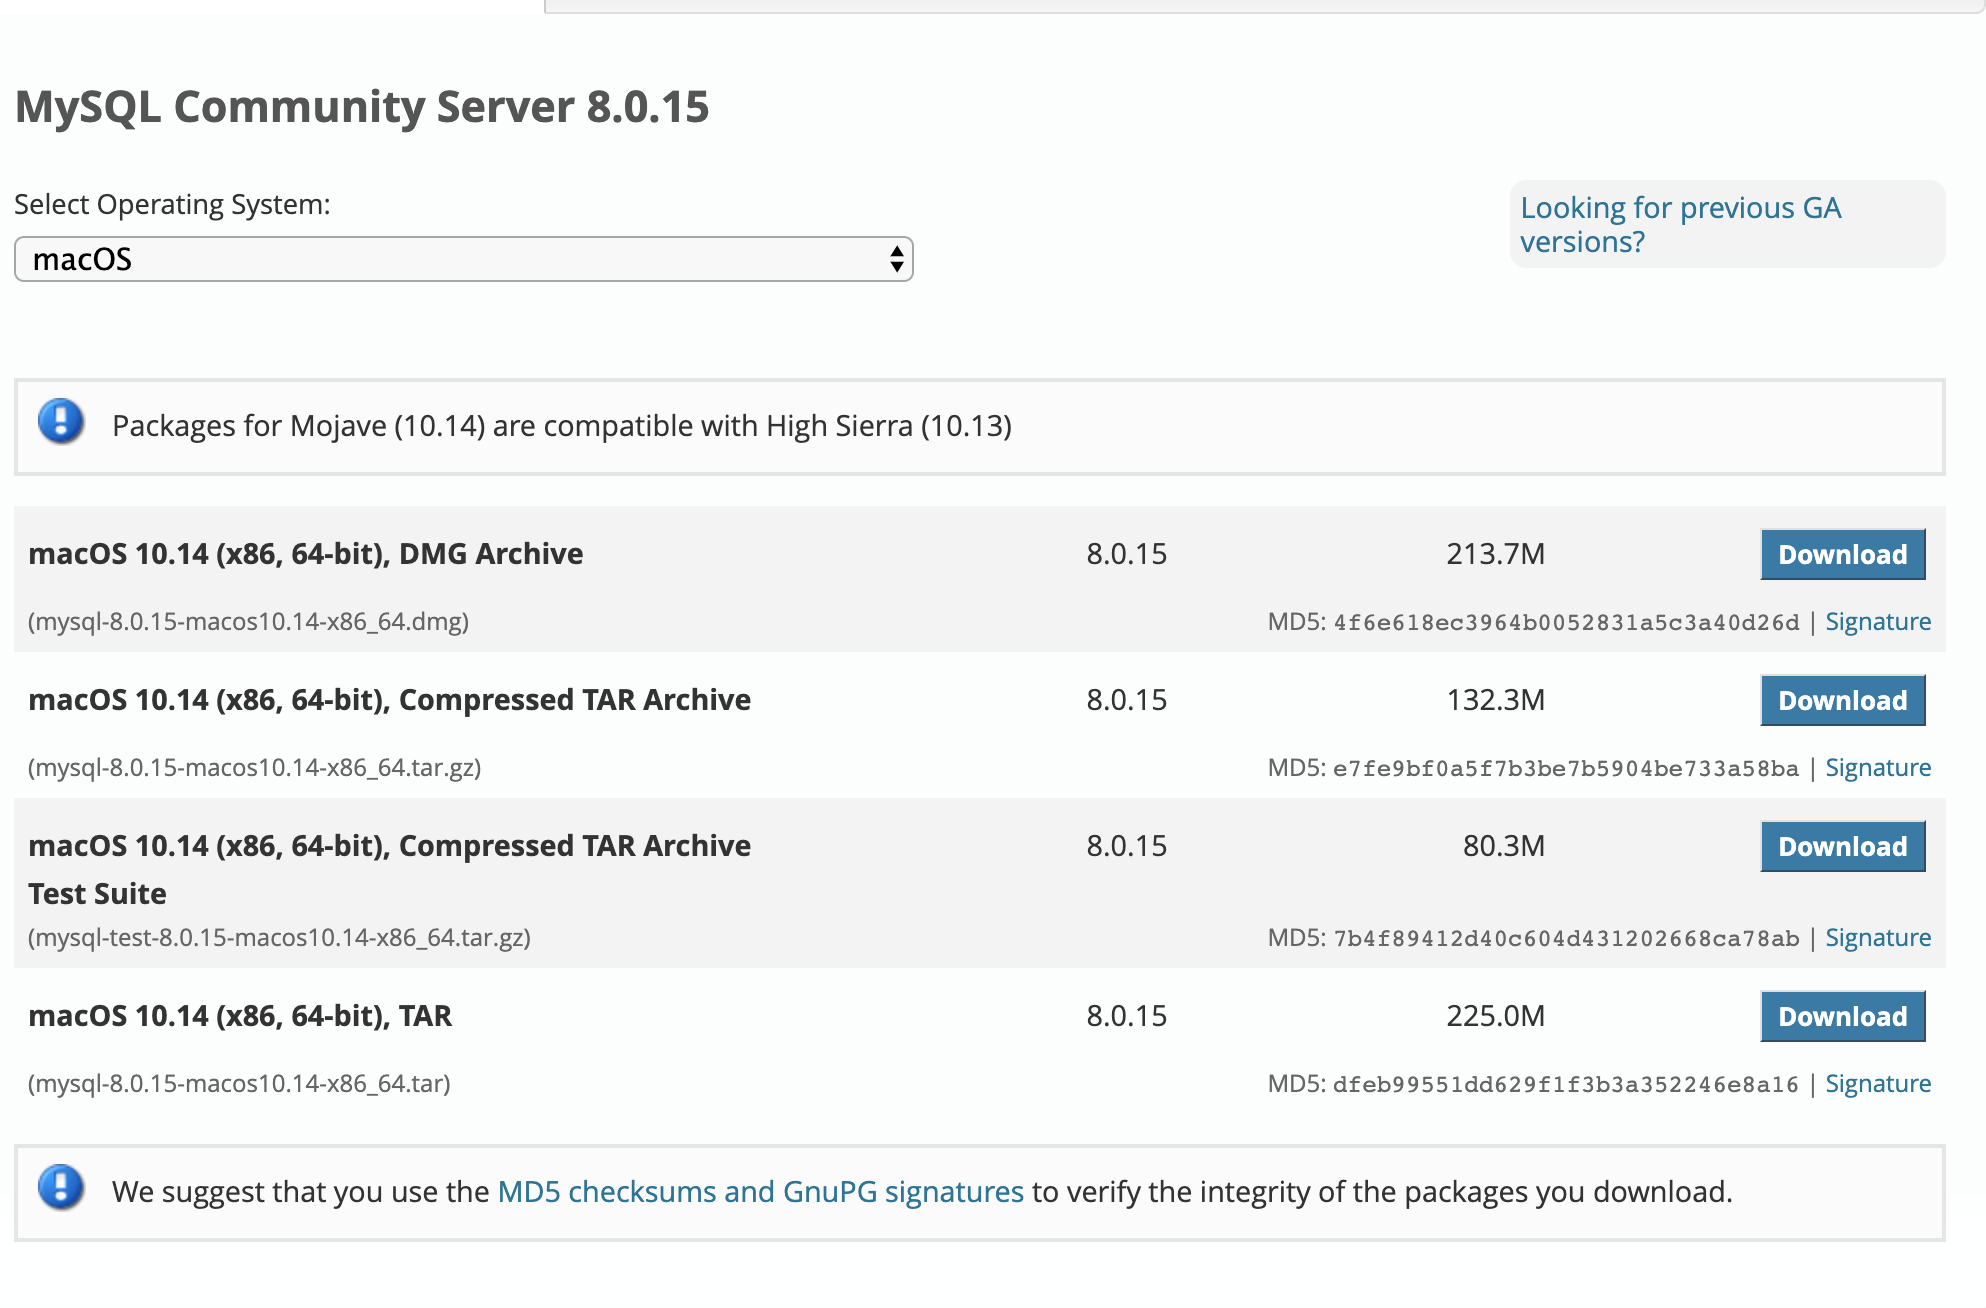Screen dimensions: 1986x1308
Task: Click the info icon beside checksum suggestion
Action: coord(61,1188)
